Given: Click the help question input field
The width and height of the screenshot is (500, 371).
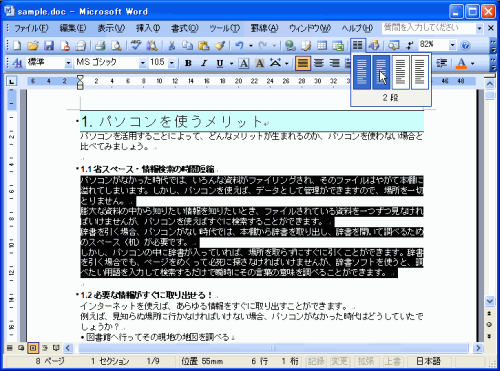Looking at the screenshot, I should pos(428,28).
